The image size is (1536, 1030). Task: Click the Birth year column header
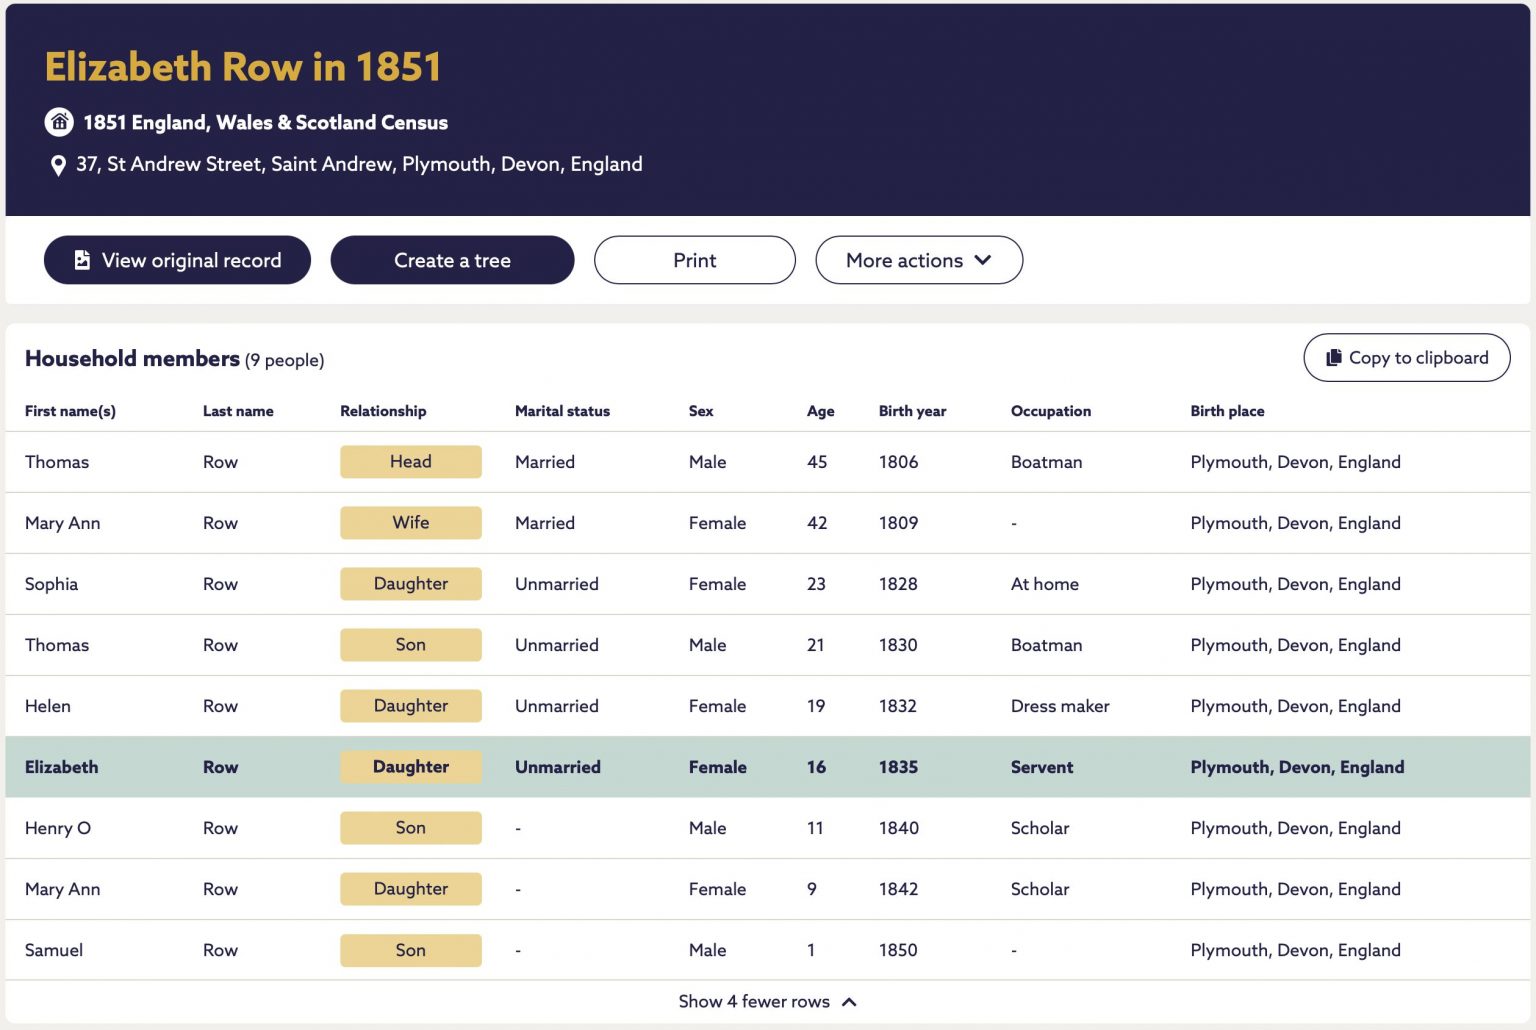(x=912, y=411)
